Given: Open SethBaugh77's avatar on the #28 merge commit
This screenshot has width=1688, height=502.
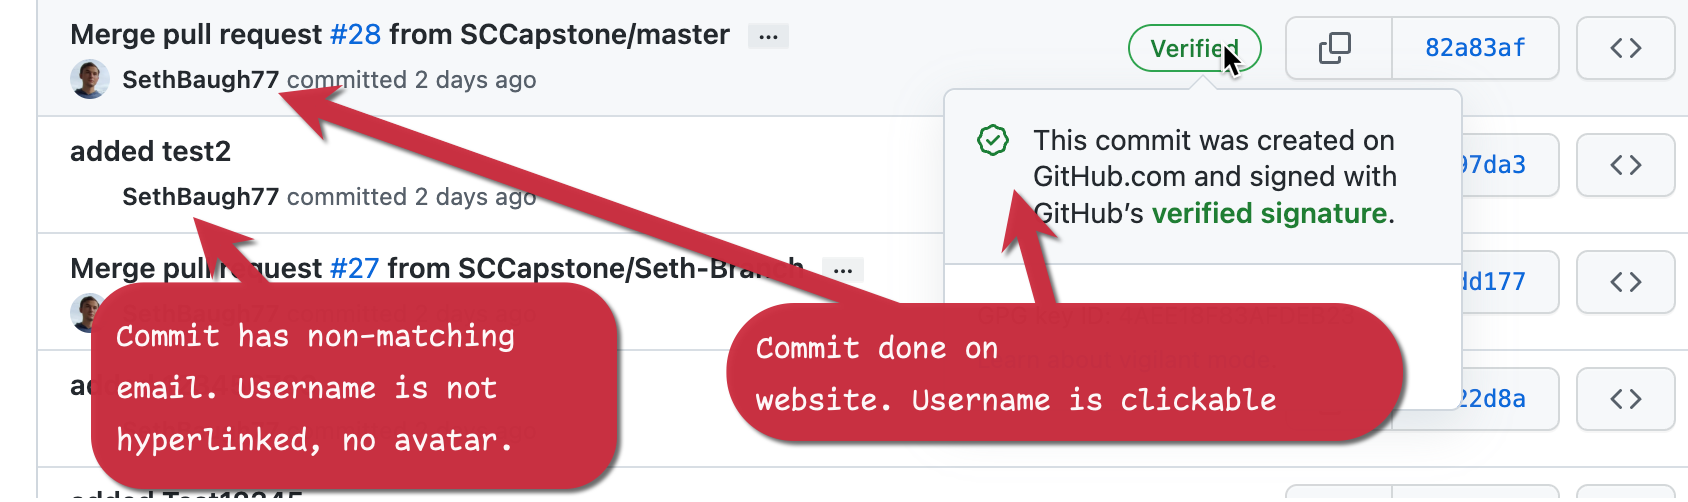Looking at the screenshot, I should pos(90,79).
